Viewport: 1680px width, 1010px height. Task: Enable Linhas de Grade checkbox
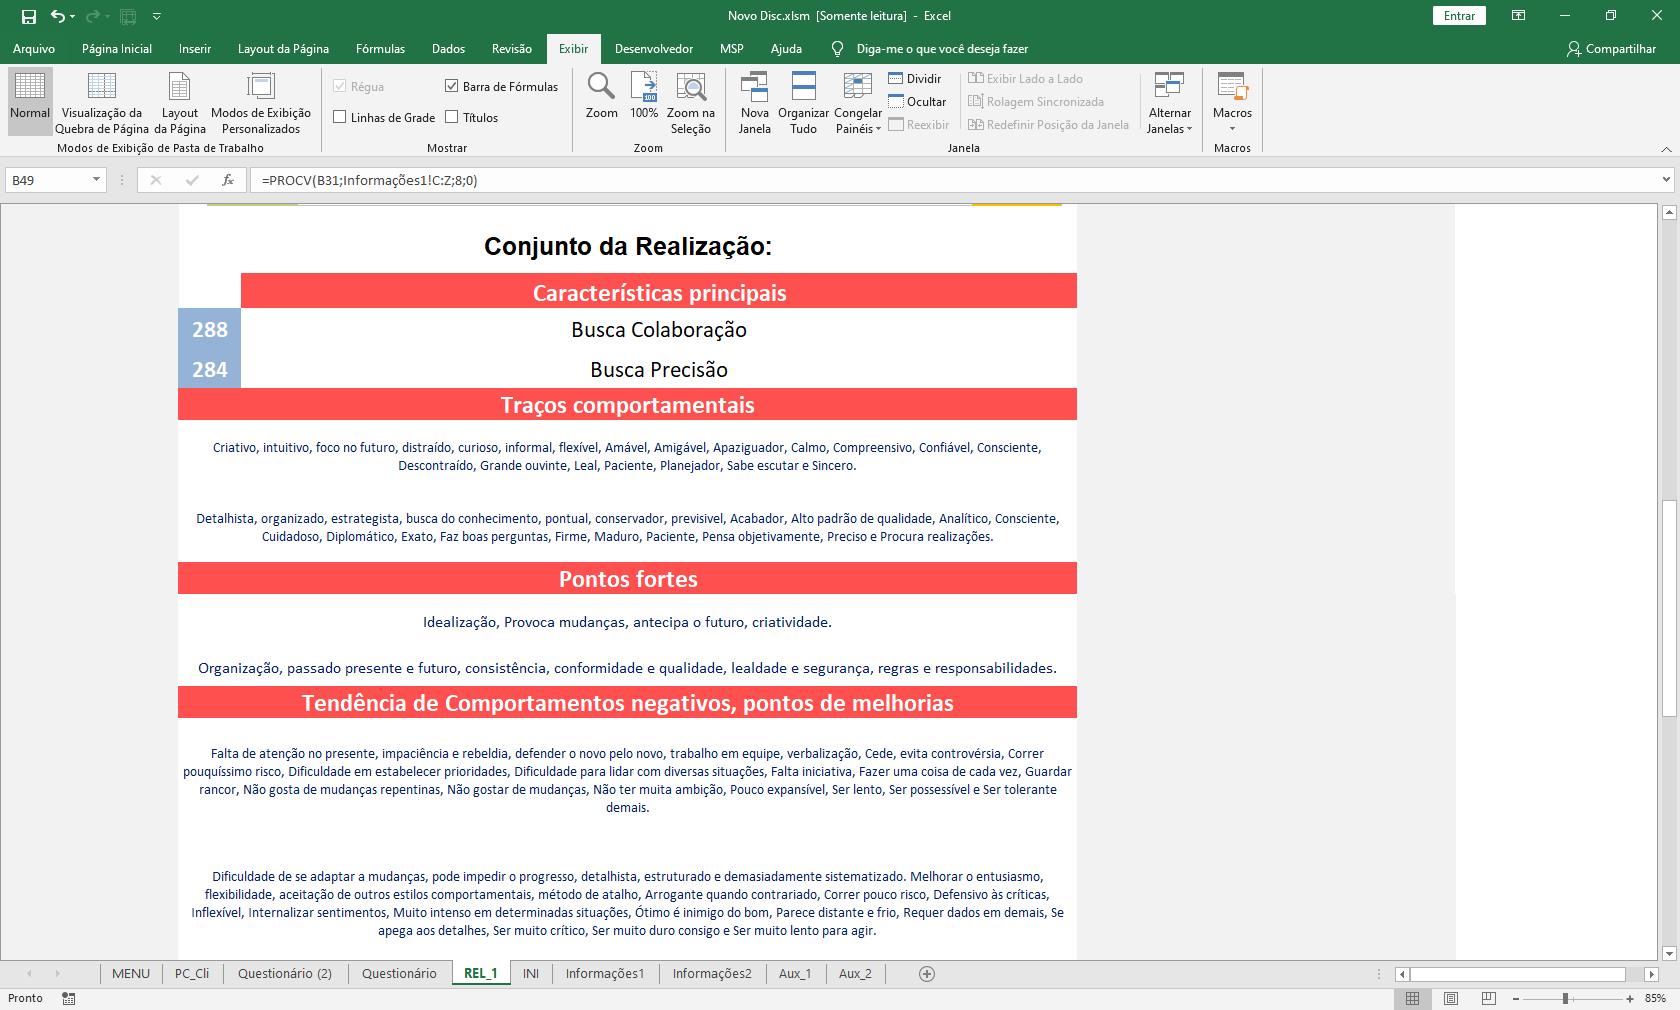(340, 117)
